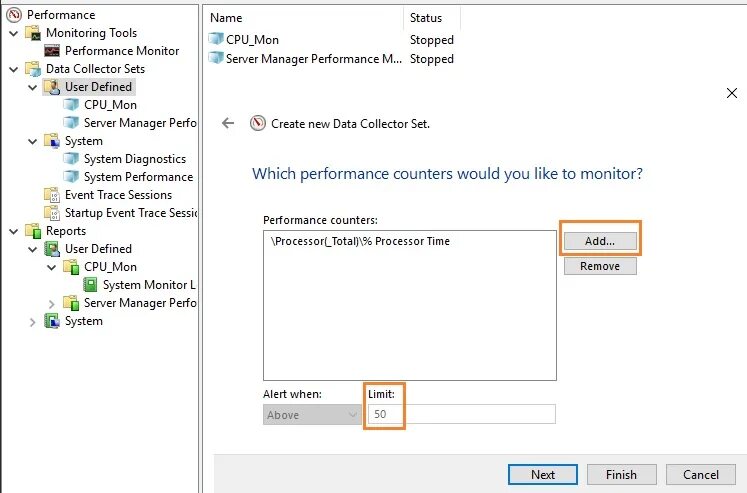
Task: Click the Remove button
Action: [599, 266]
